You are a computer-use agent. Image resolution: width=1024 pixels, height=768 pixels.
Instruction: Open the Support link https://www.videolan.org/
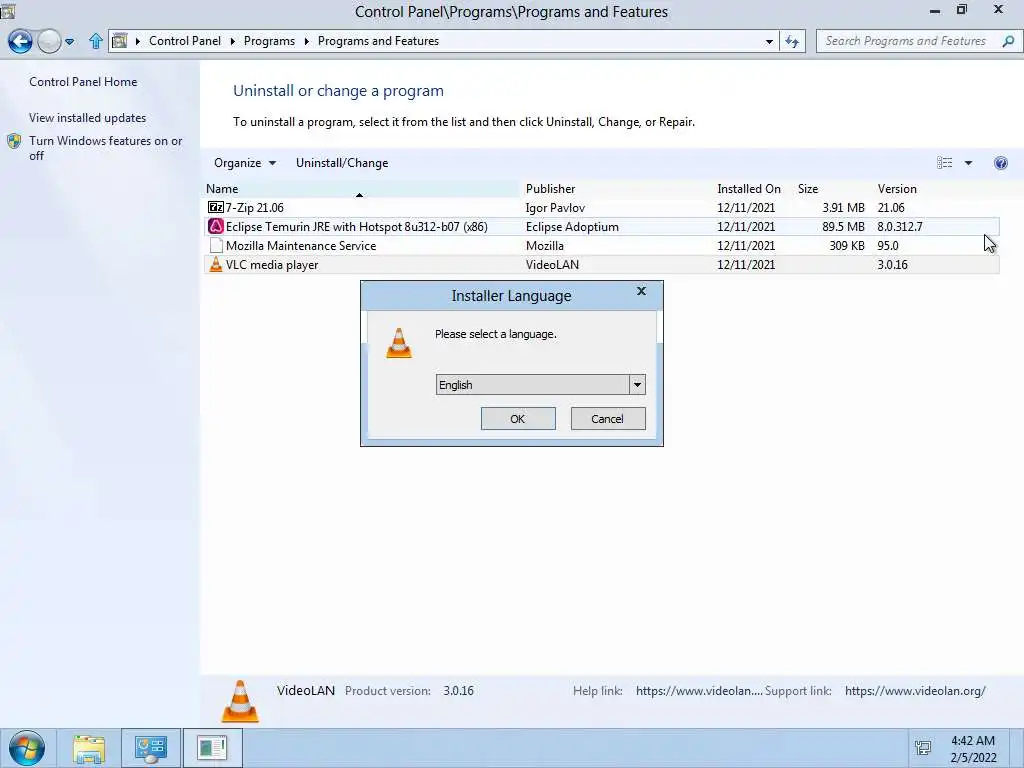click(915, 691)
